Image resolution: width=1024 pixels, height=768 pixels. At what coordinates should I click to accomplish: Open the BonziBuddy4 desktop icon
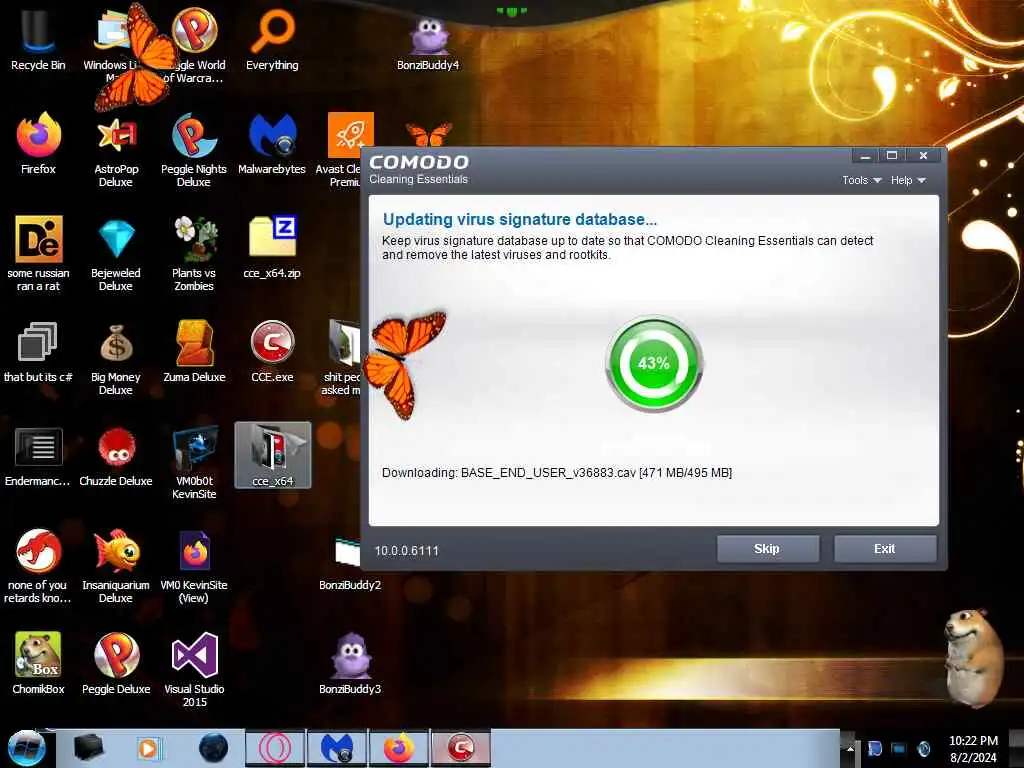[x=428, y=43]
